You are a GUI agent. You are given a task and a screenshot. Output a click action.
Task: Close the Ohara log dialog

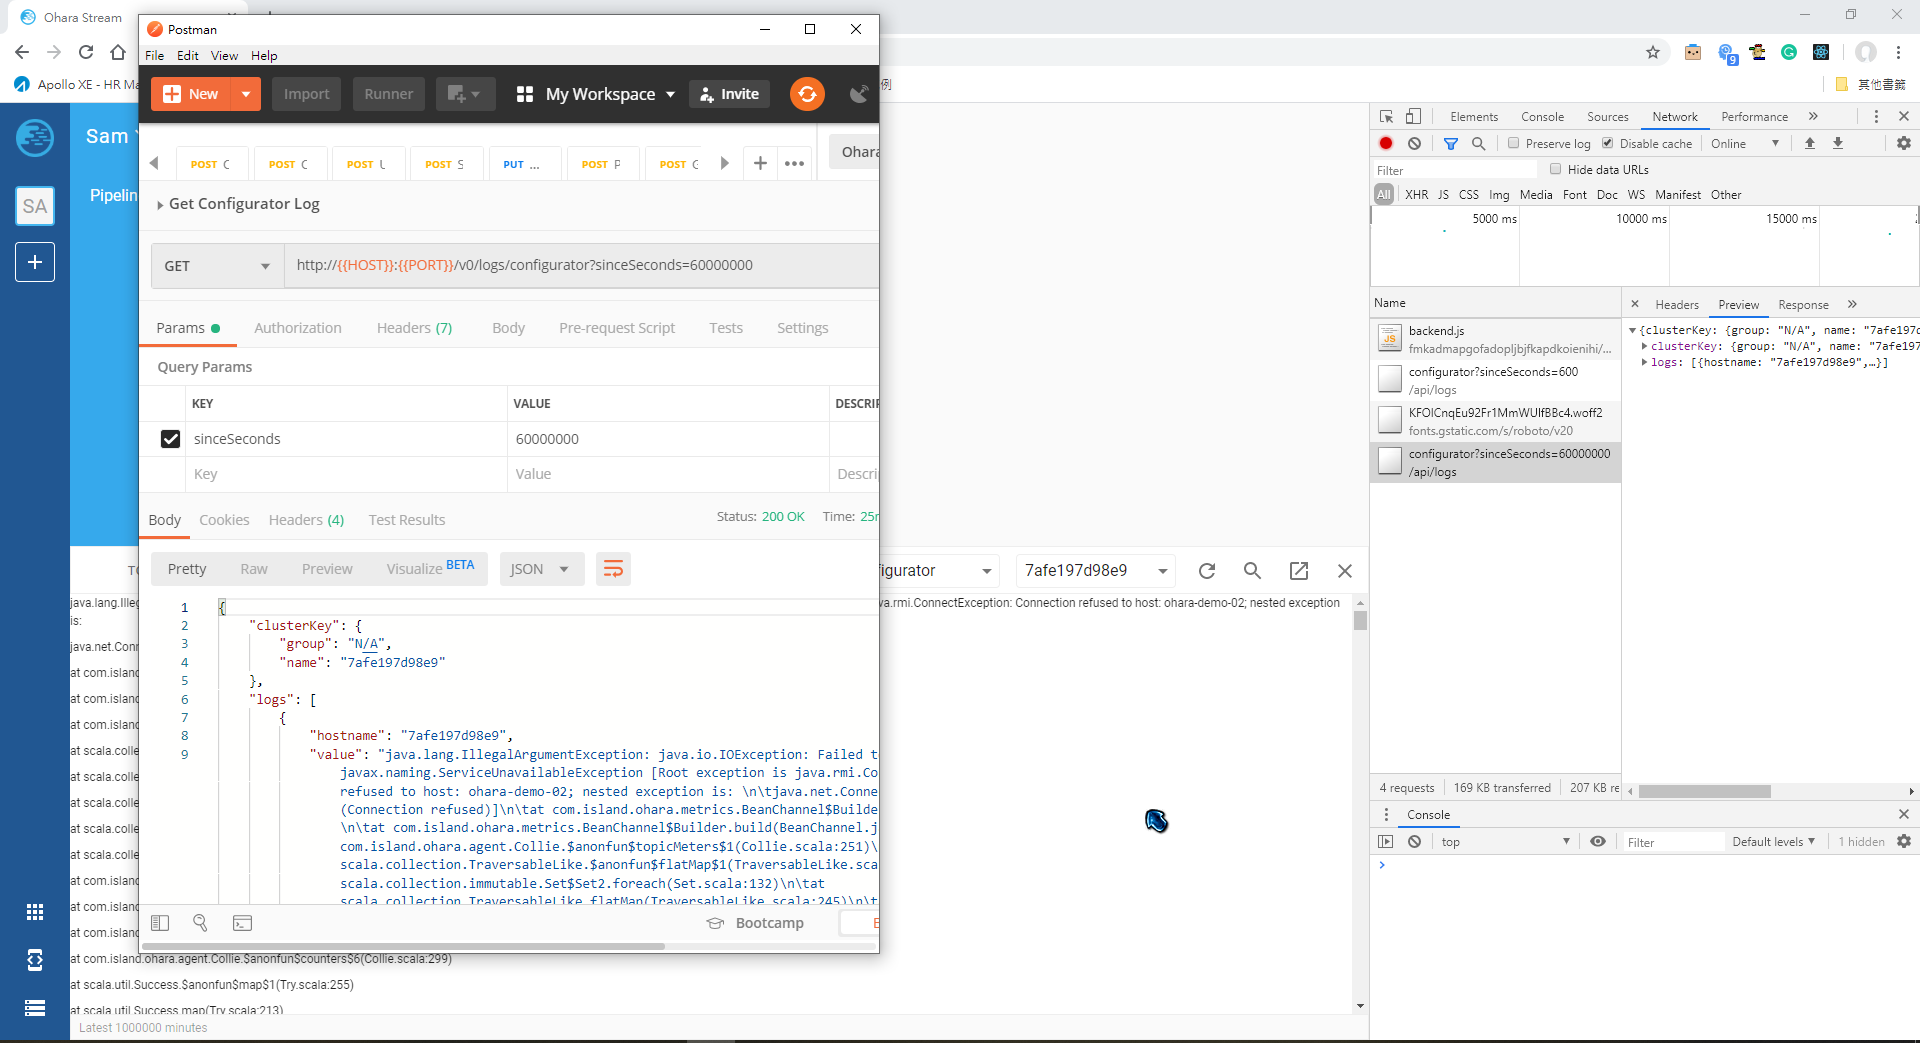(x=1345, y=570)
